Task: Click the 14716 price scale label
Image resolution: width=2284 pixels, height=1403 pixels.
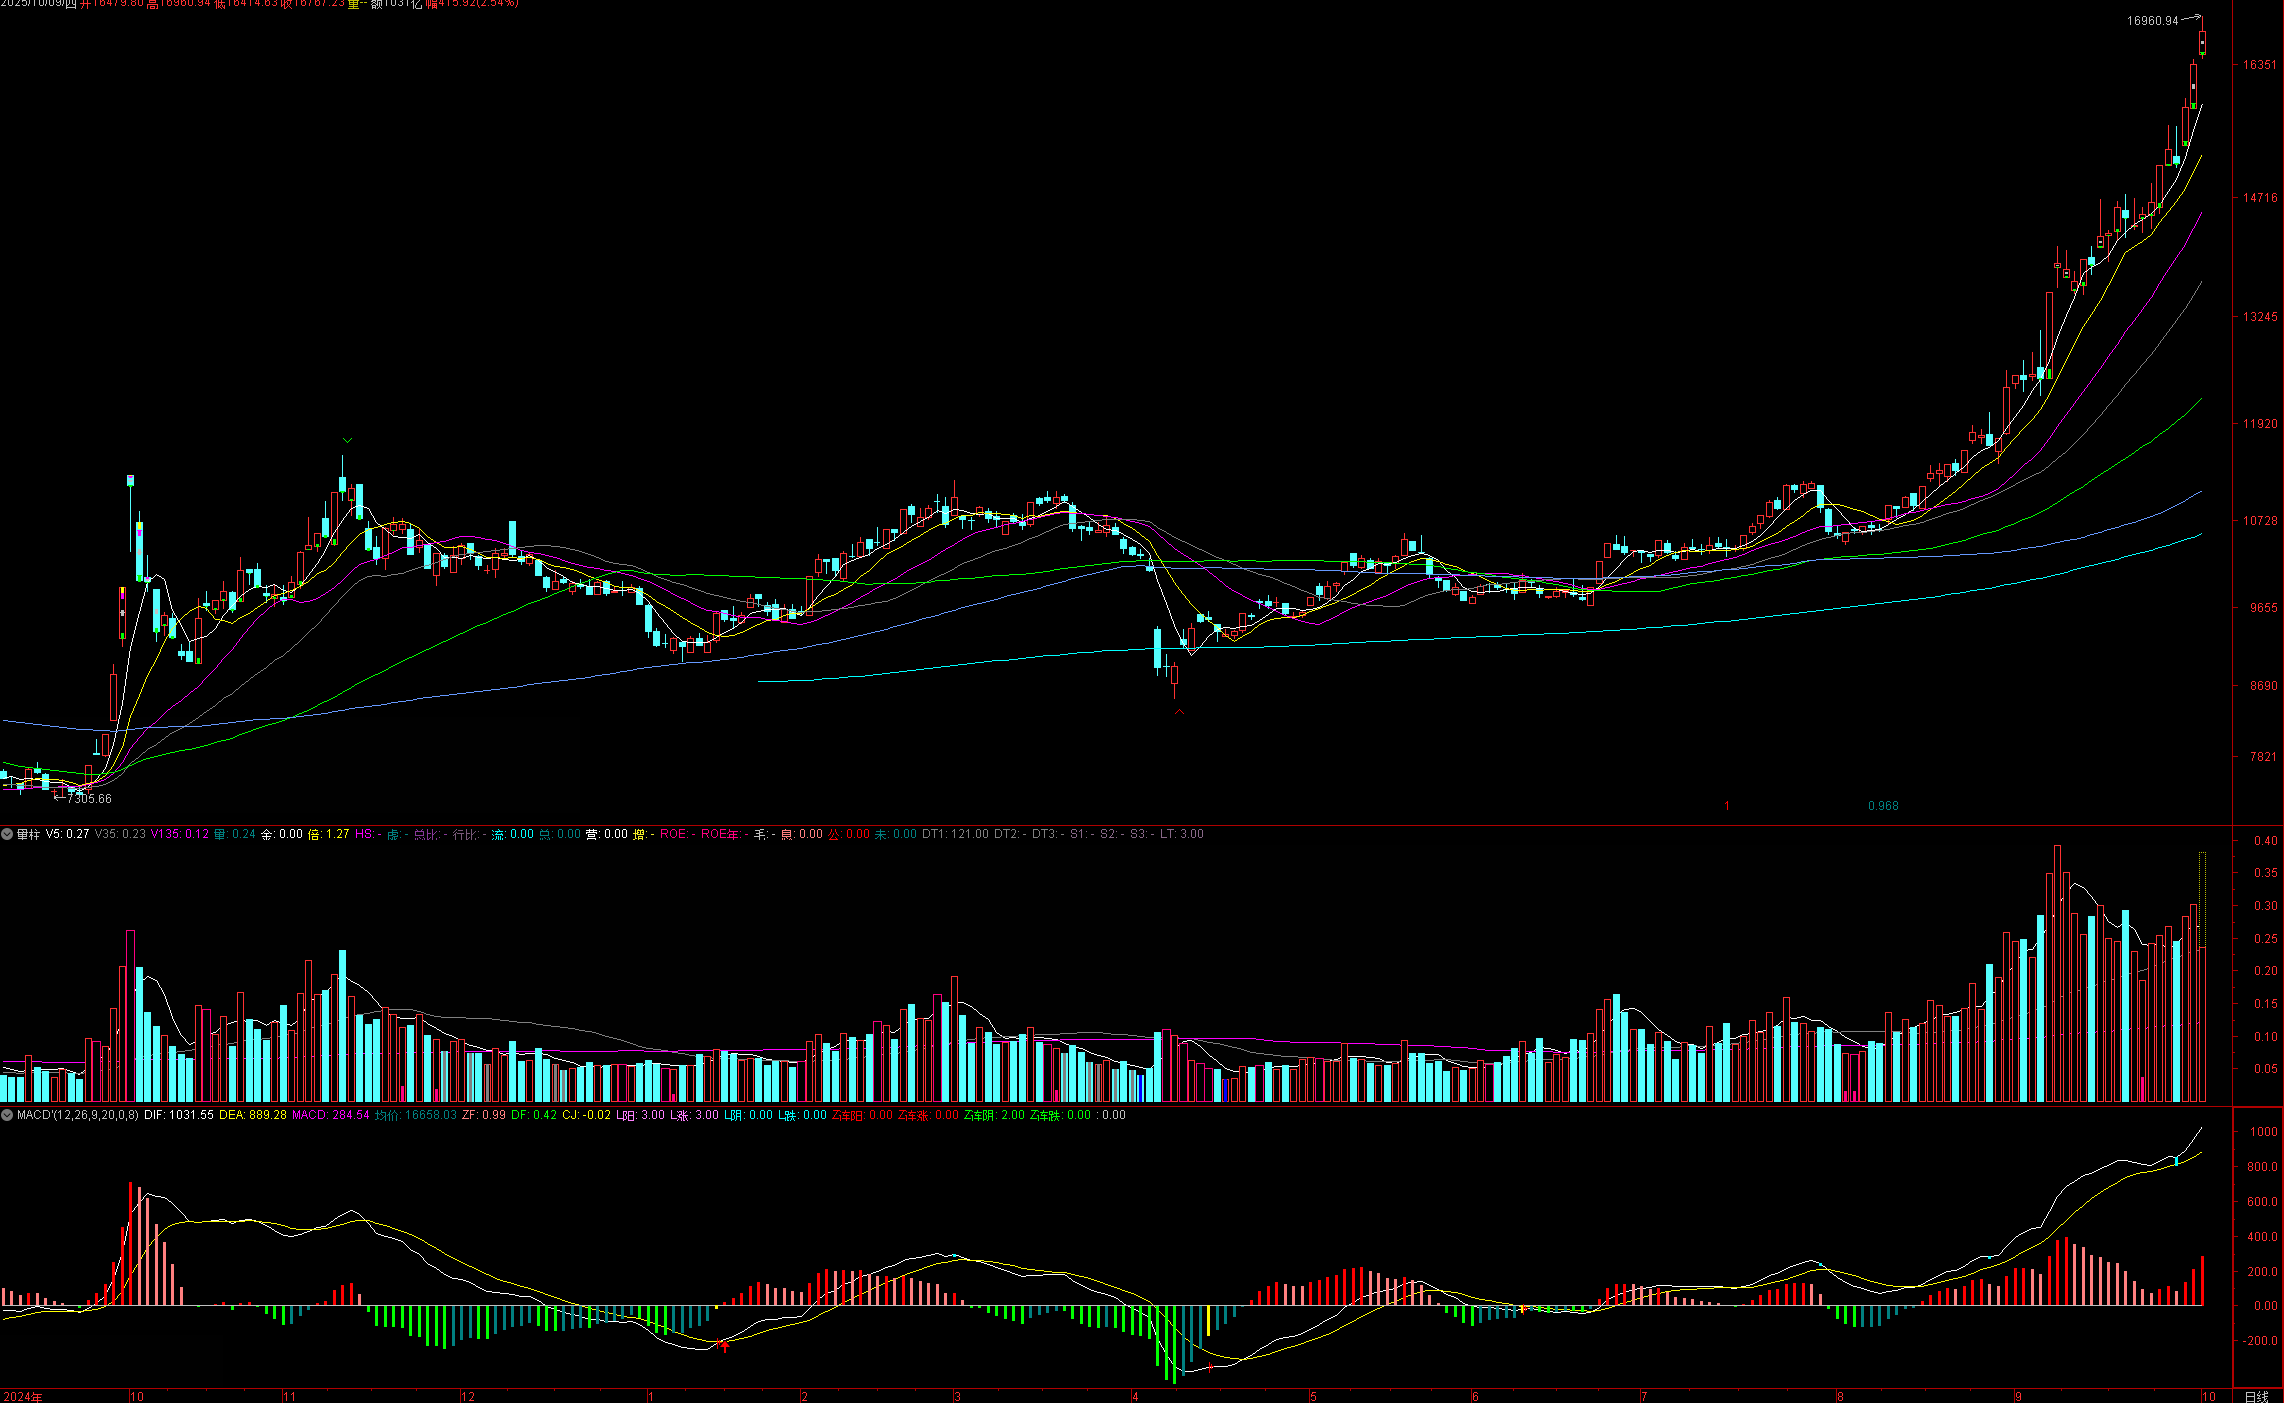Action: tap(2259, 198)
